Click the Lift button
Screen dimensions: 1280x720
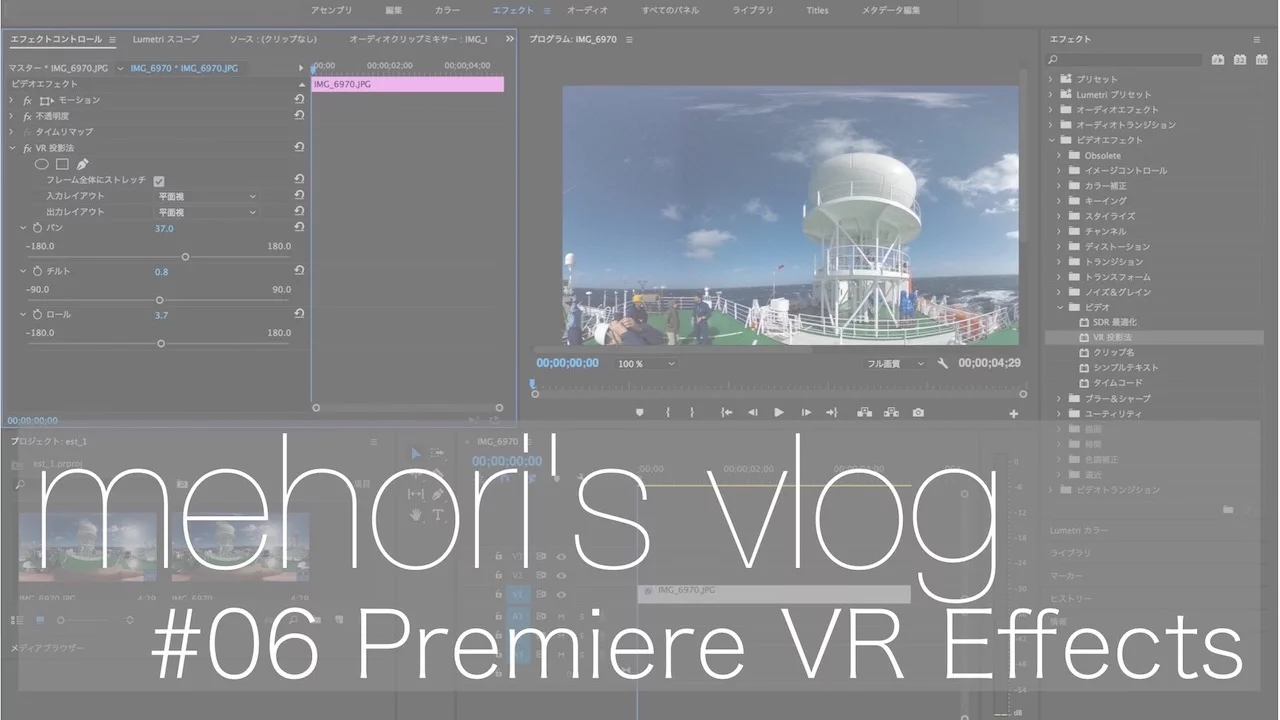coord(864,412)
